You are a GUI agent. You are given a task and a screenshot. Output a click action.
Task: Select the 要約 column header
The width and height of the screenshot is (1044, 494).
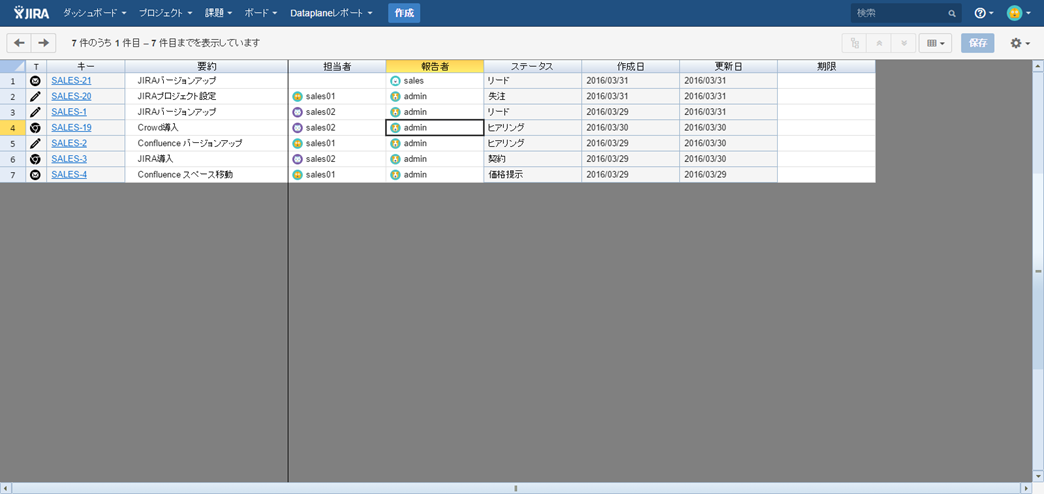tap(206, 66)
